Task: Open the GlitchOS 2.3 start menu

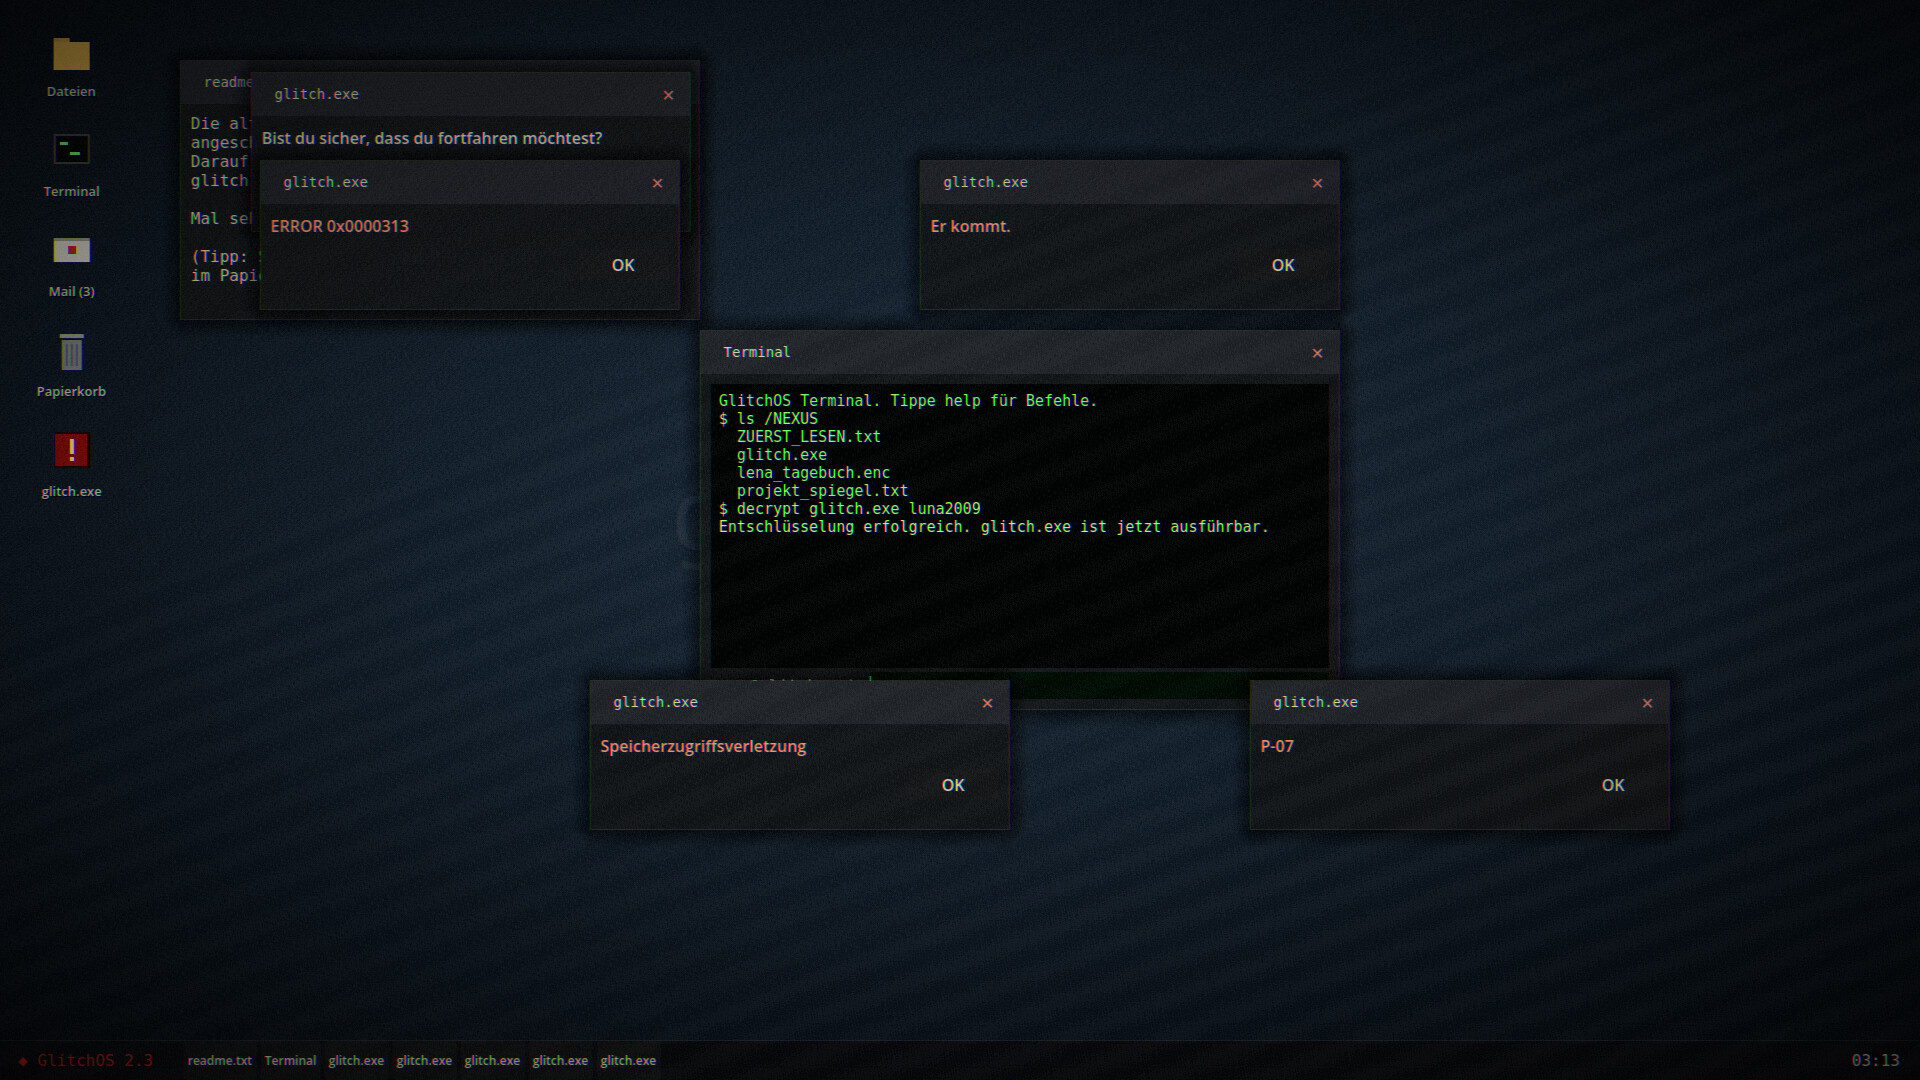Action: click(86, 1060)
